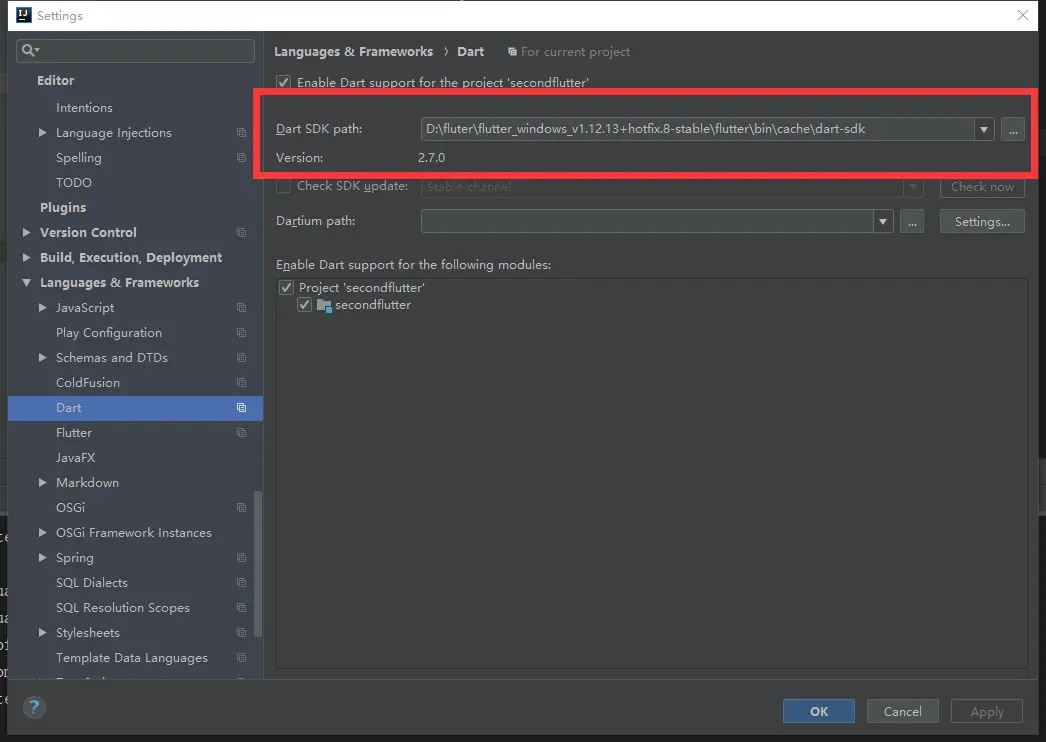This screenshot has width=1046, height=742.
Task: Open the TODO settings page
Action: pyautogui.click(x=73, y=182)
